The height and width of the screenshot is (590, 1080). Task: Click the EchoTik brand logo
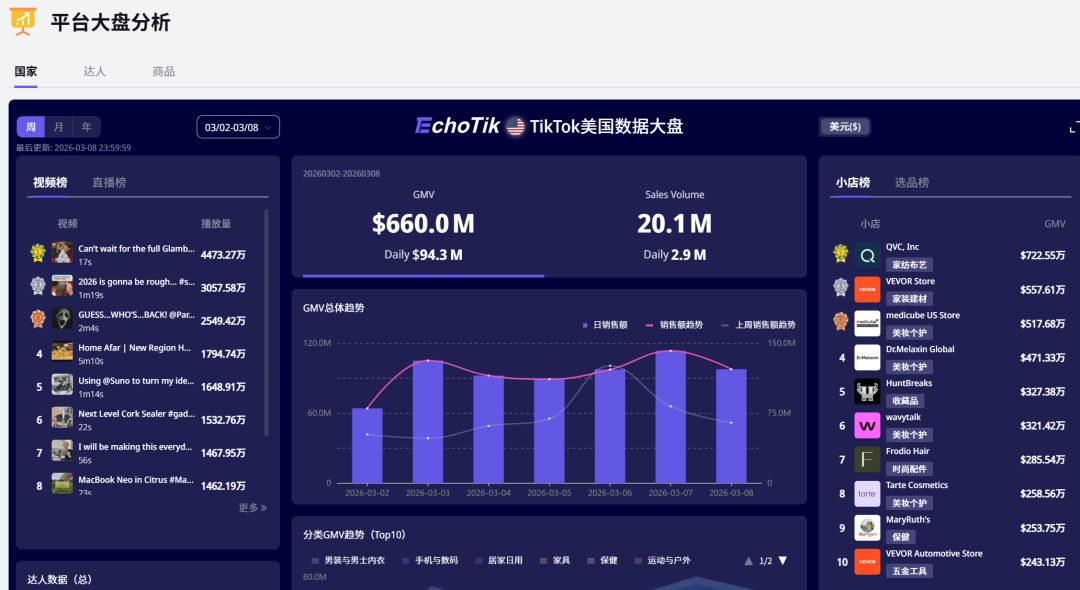pos(457,126)
